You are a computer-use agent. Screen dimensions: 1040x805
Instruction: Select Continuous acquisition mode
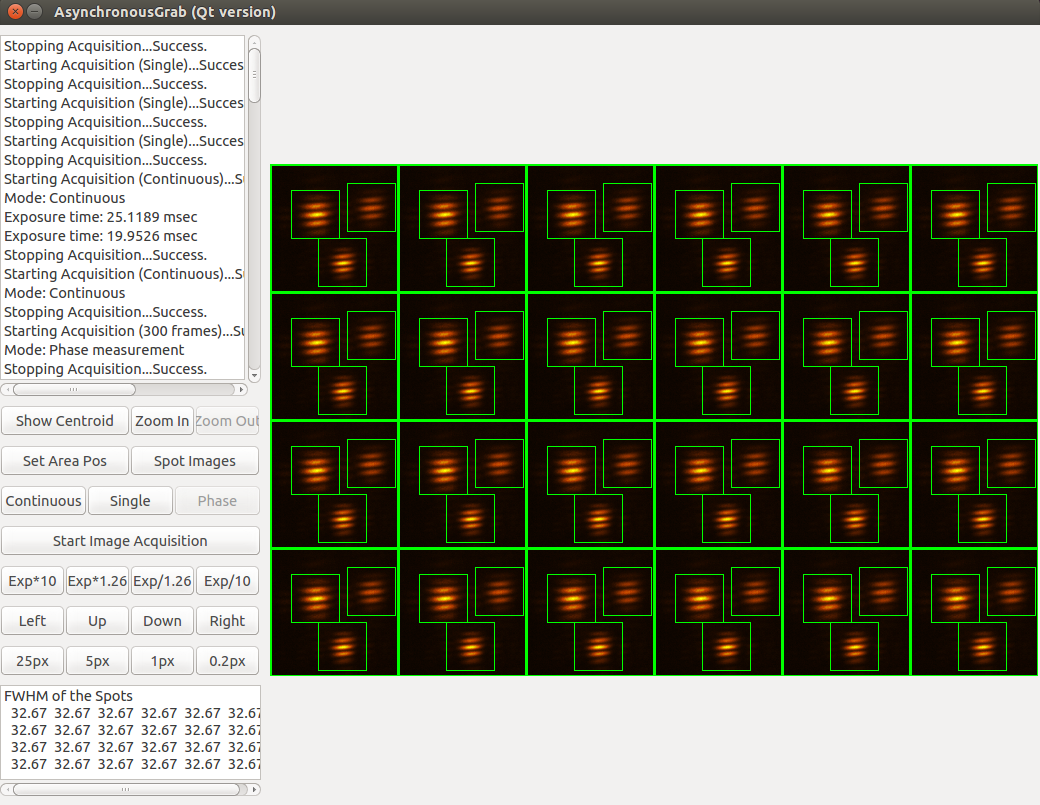coord(44,501)
